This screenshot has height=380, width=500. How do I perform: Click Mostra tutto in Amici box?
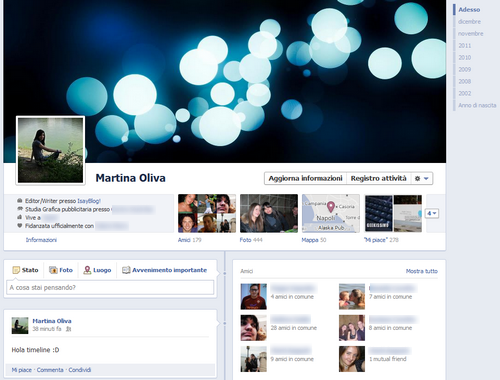tap(422, 271)
